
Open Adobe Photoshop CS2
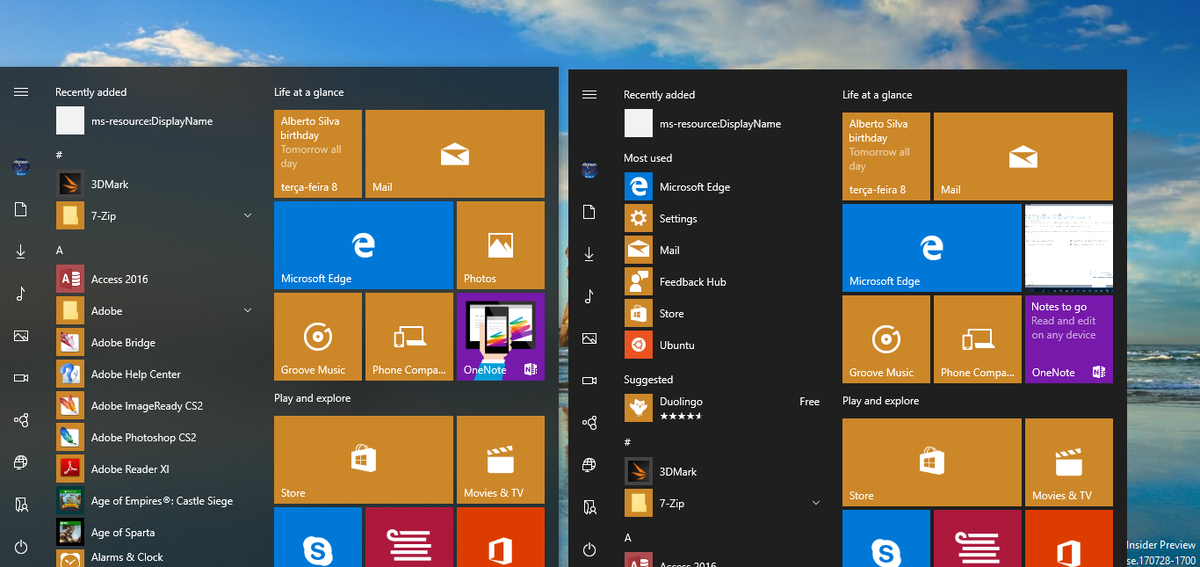click(x=155, y=437)
